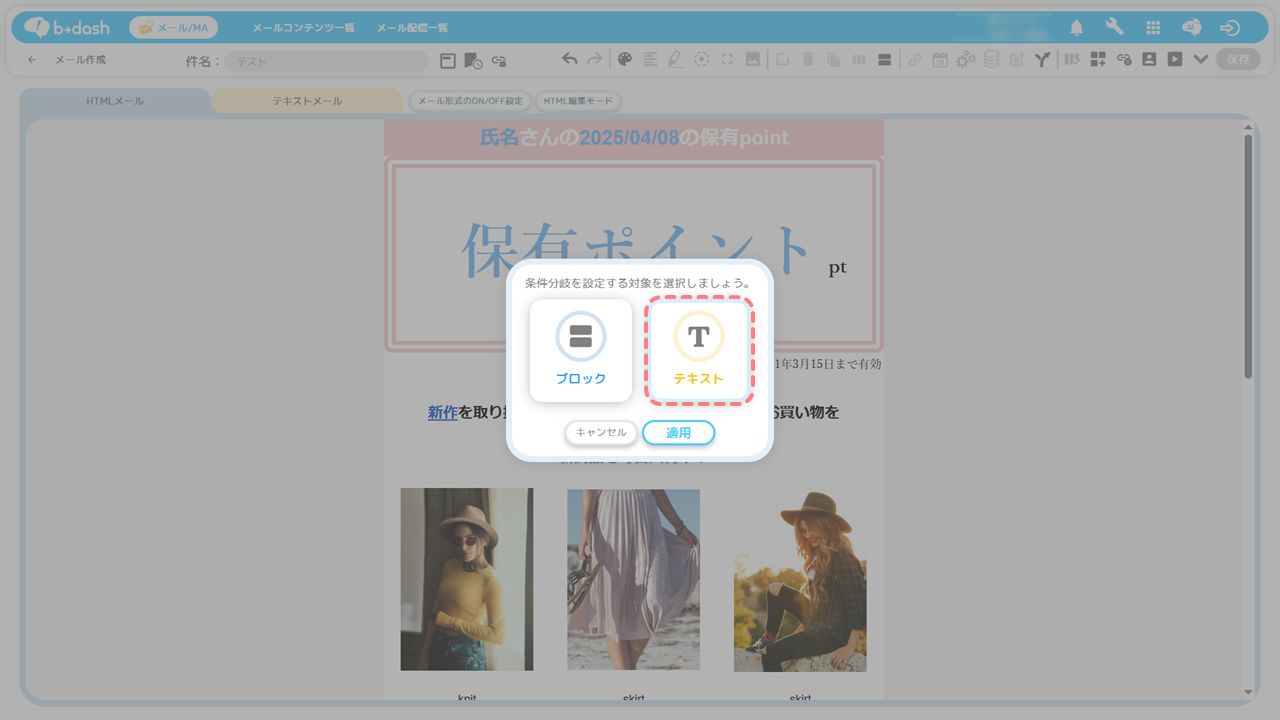Click the woman in hat sitting photo
The width and height of the screenshot is (1280, 720).
tap(800, 580)
